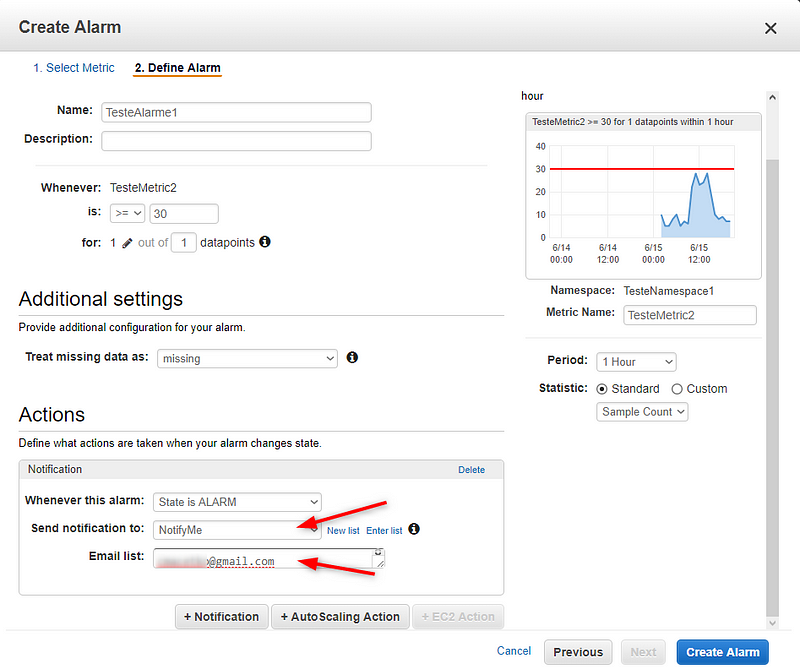Click the info icon next to datapoints
Screen dimensions: 800x669
pyautogui.click(x=265, y=242)
